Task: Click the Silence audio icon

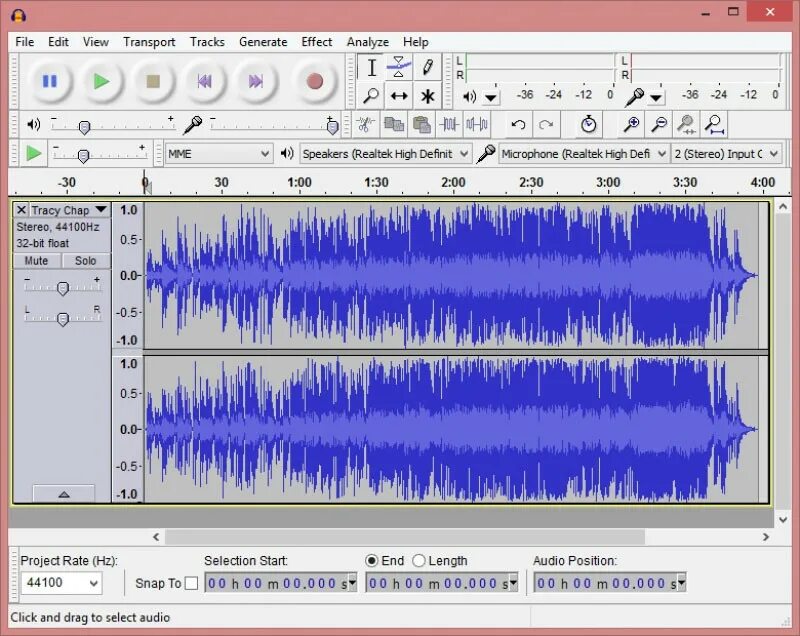Action: [477, 124]
